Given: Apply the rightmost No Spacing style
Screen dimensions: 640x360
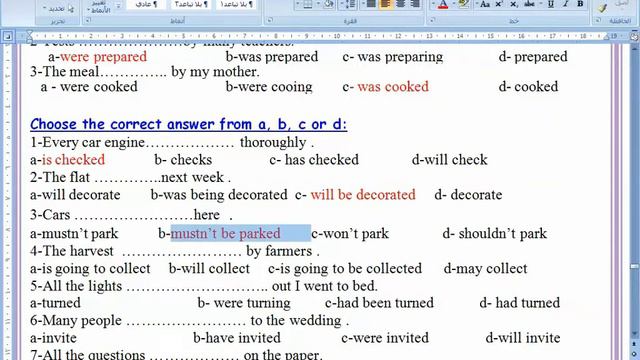Looking at the screenshot, I should click(236, 4).
